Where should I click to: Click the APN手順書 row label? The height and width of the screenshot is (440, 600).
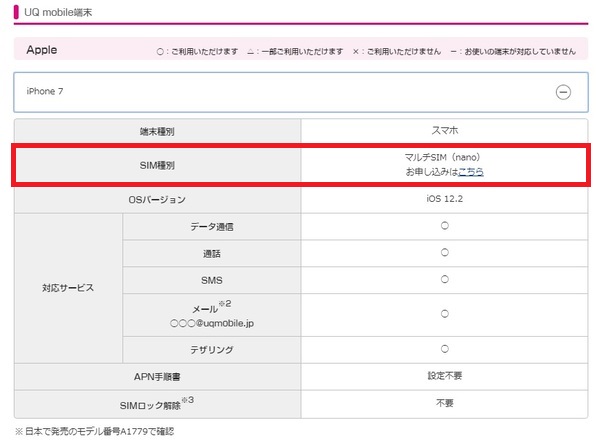(x=157, y=377)
